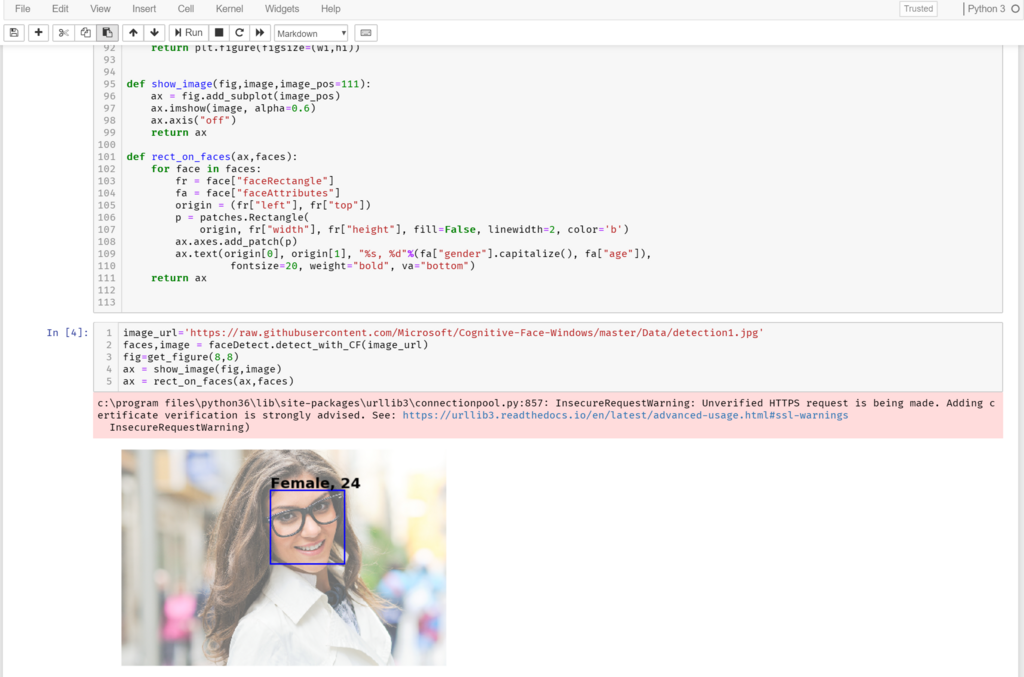Click the 'ax = rect_on_faces(ax,faces)' line

click(208, 381)
